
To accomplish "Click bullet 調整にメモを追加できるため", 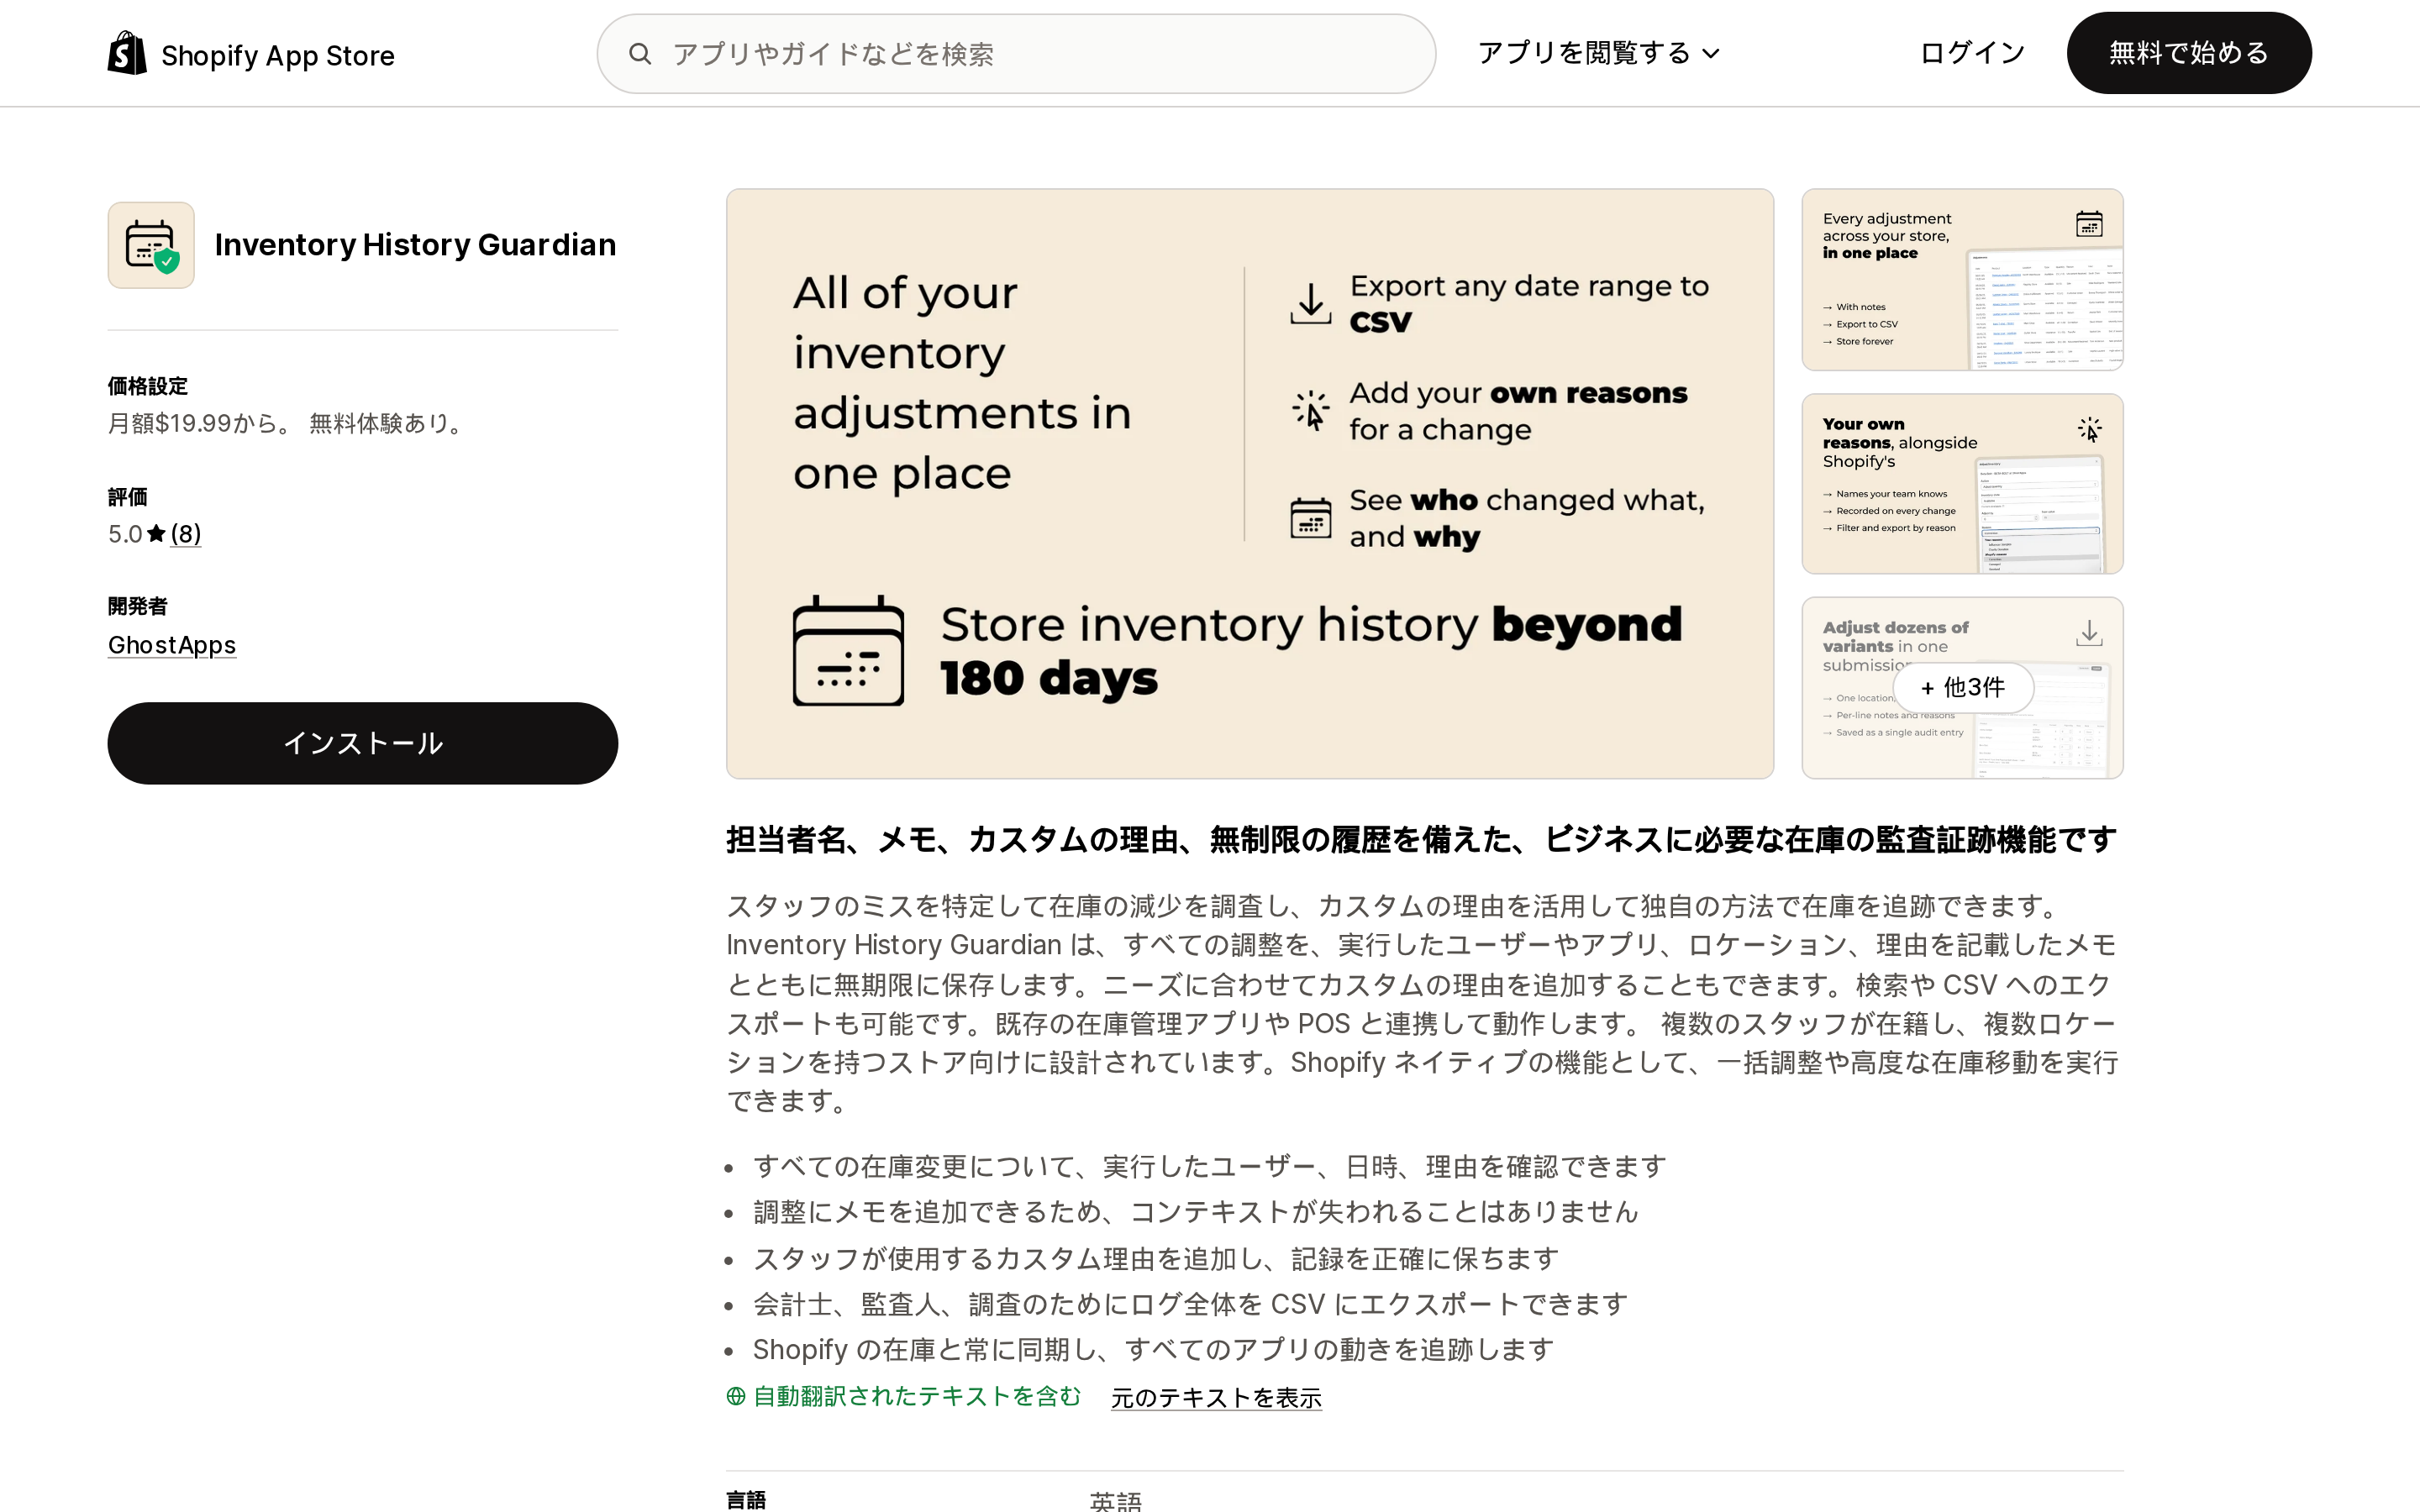I will pyautogui.click(x=1195, y=1212).
